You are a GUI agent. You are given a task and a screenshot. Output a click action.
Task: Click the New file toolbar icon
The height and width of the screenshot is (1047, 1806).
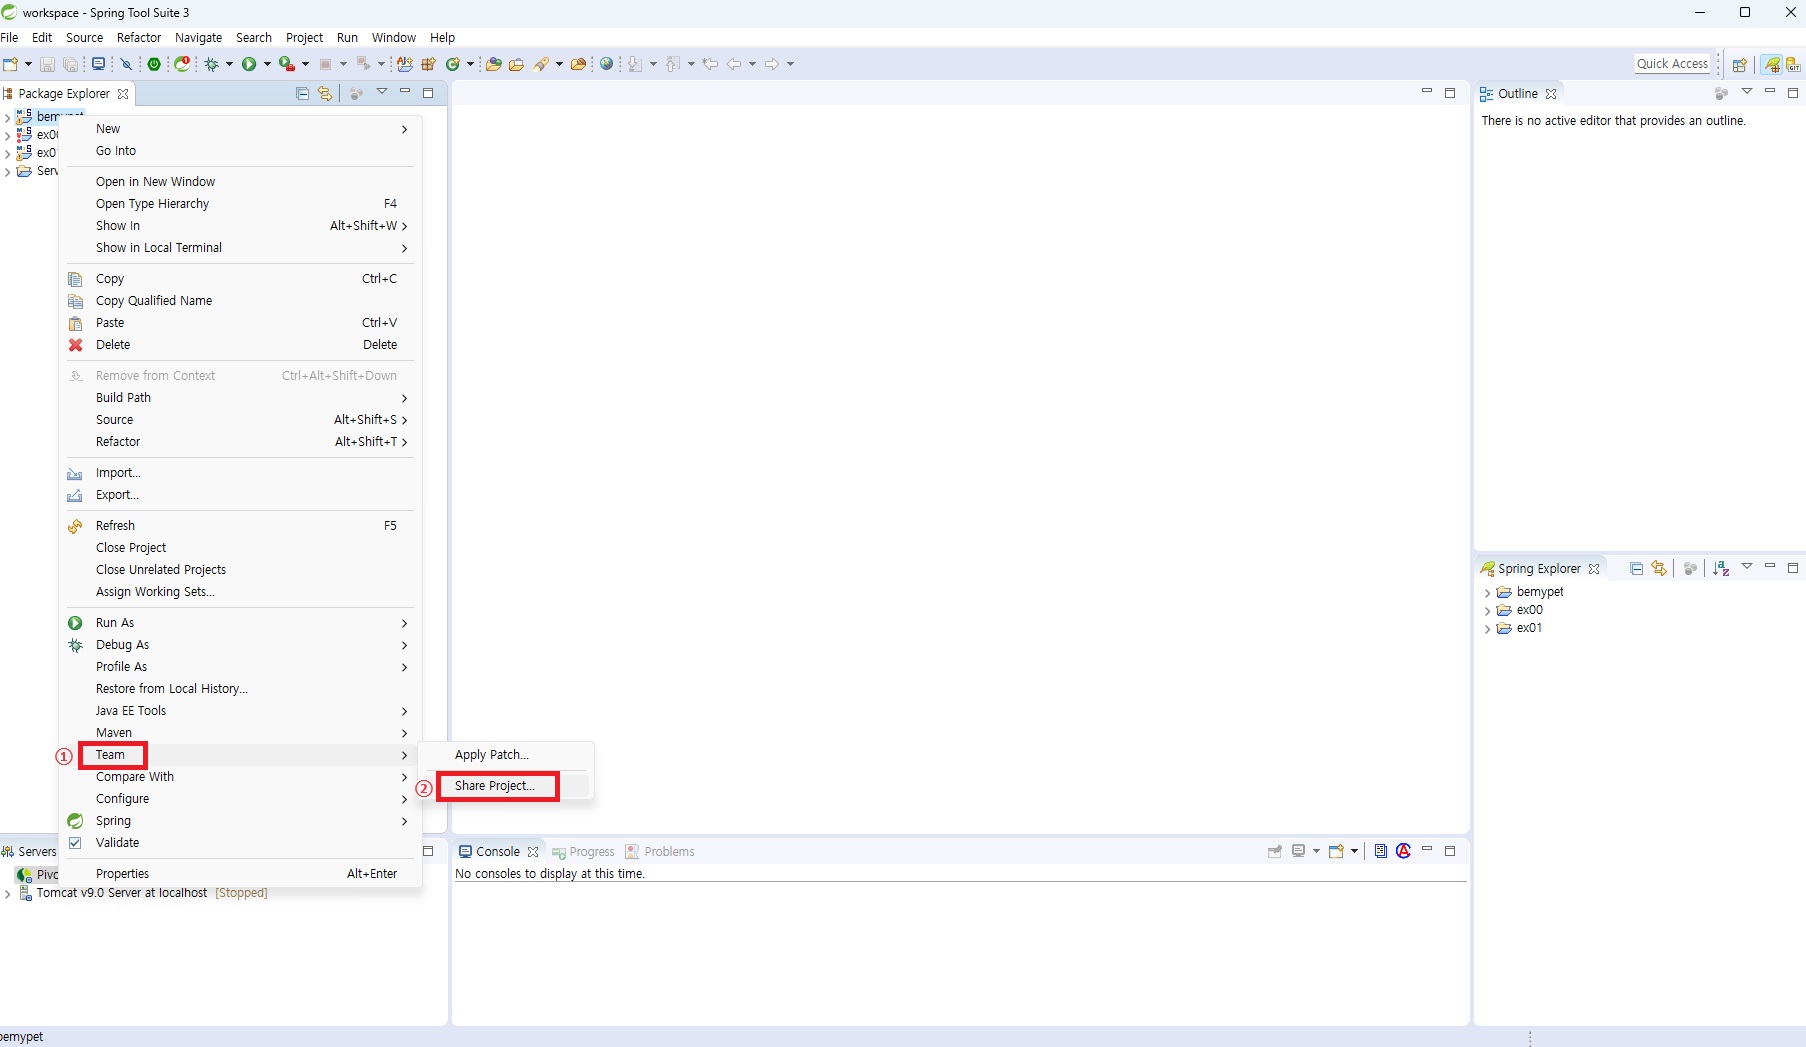tap(11, 64)
